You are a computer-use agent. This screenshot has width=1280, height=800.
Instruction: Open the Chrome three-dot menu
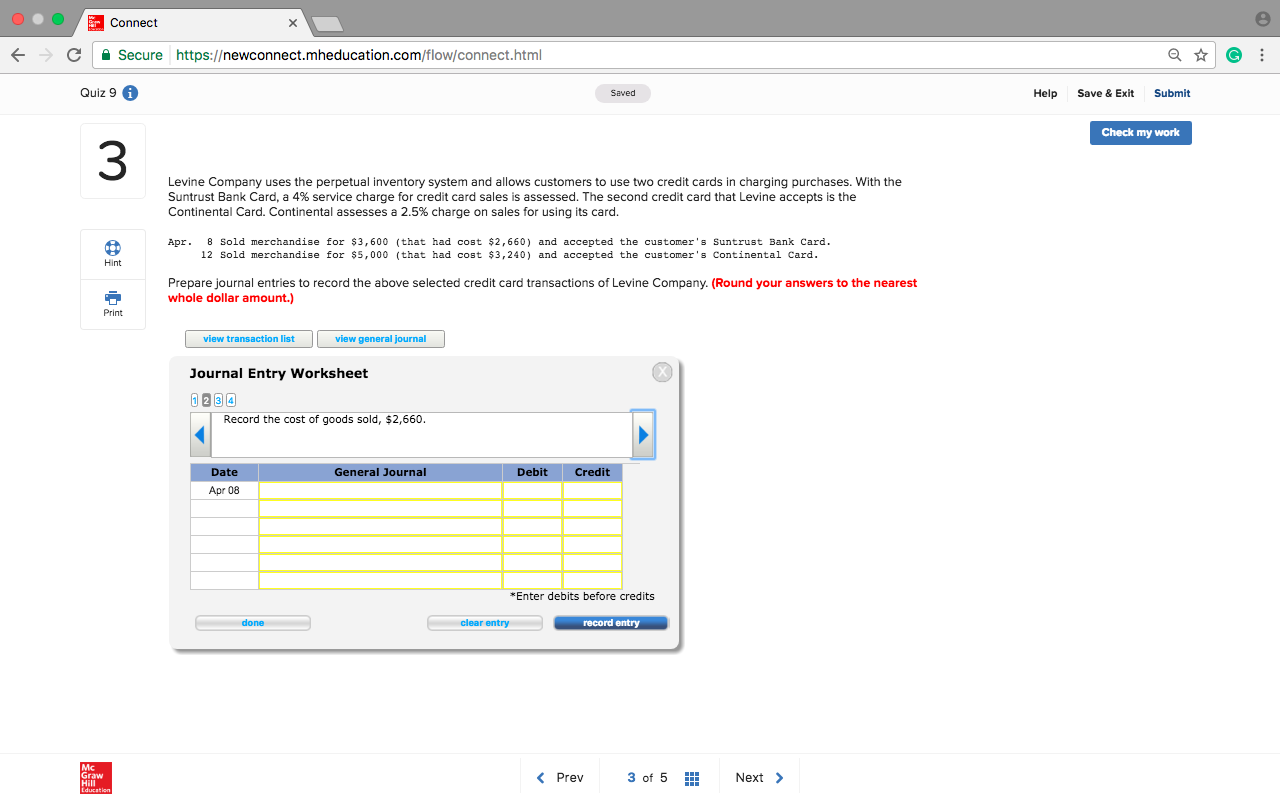click(x=1262, y=55)
